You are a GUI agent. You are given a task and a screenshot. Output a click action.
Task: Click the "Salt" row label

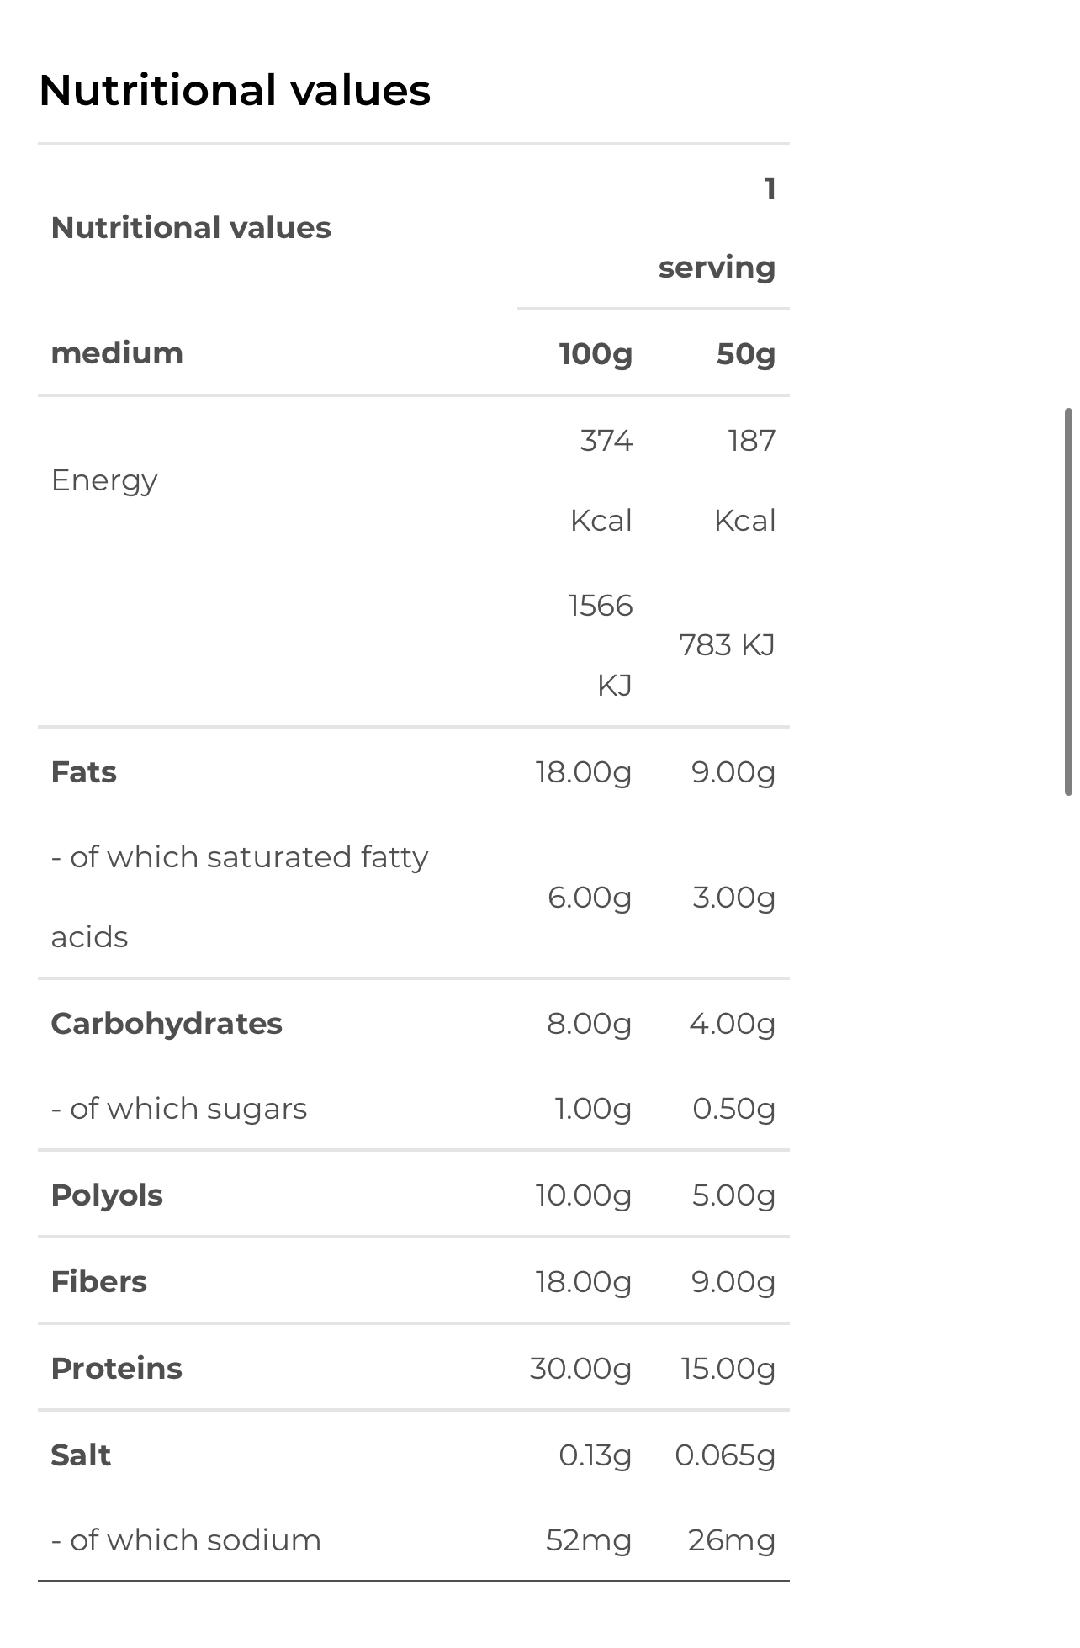pos(80,1455)
